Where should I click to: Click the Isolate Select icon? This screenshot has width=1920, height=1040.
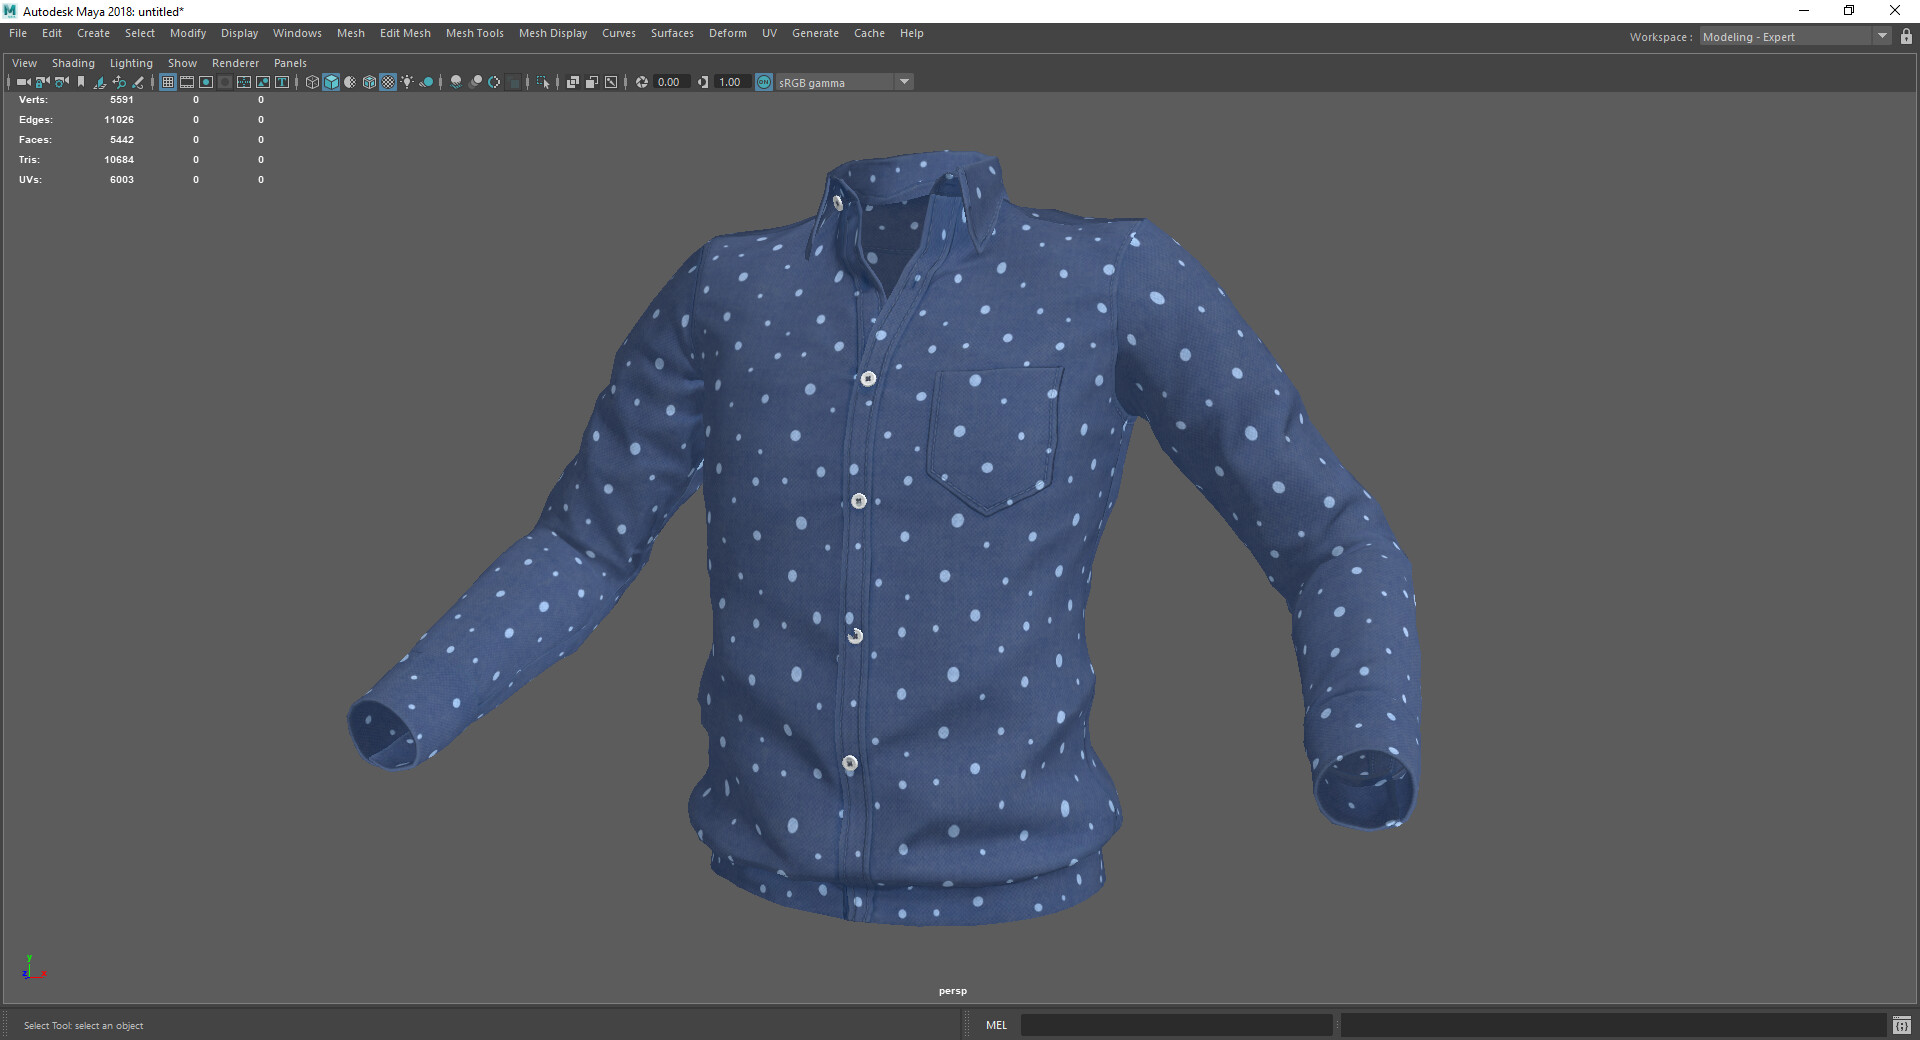pos(543,82)
